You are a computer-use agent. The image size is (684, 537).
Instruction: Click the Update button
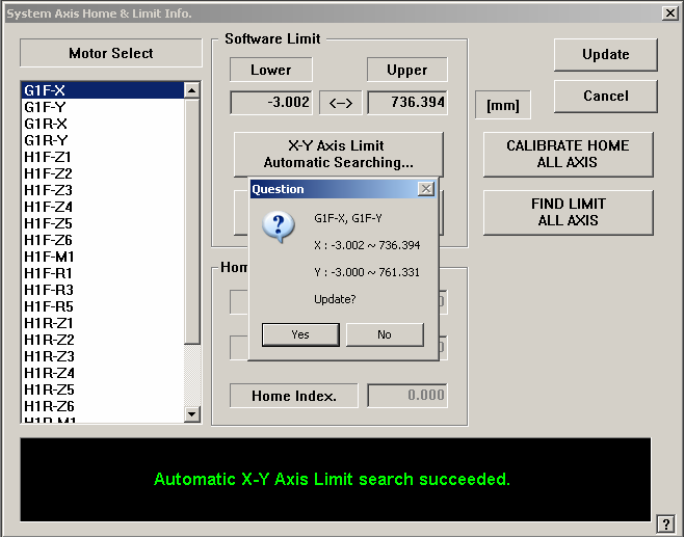click(605, 55)
